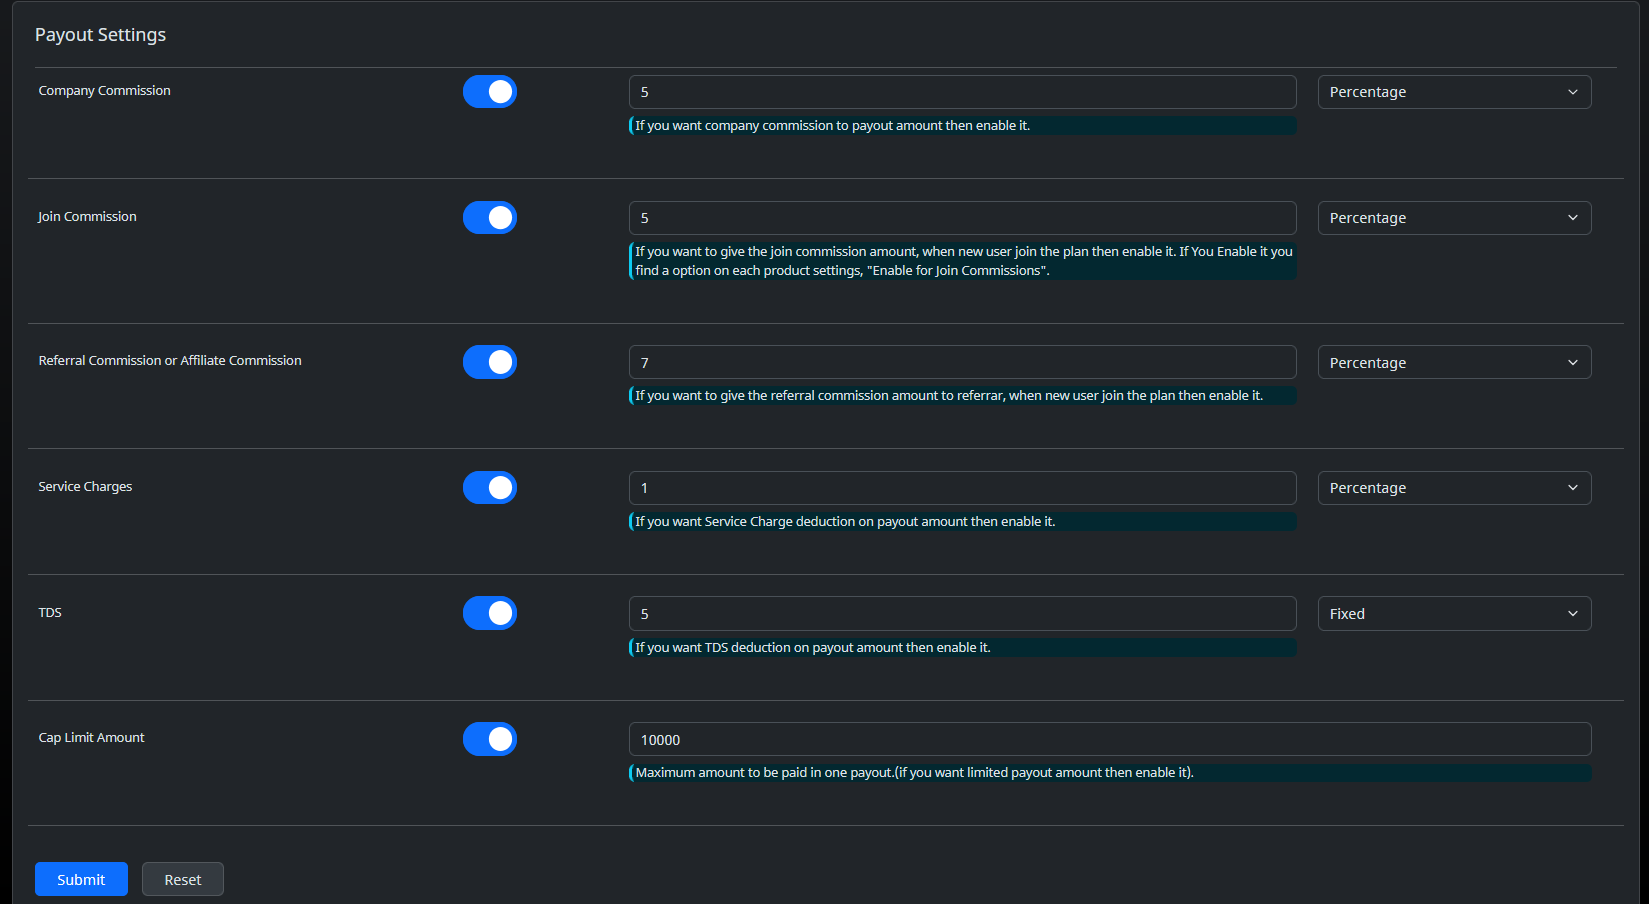Click the Payout Settings heading
This screenshot has width=1649, height=904.
point(100,34)
